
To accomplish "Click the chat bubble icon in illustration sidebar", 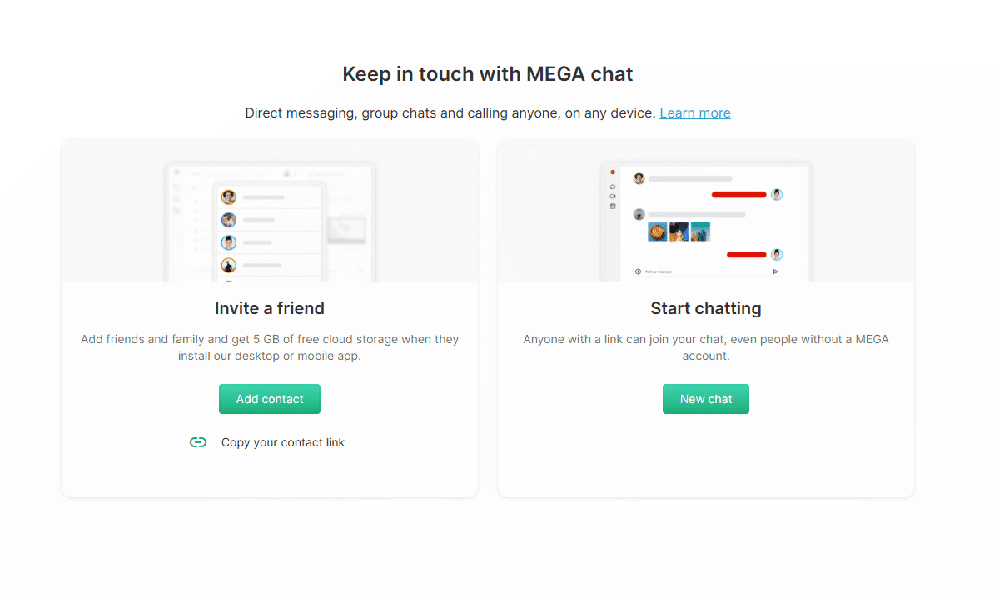I will point(612,186).
